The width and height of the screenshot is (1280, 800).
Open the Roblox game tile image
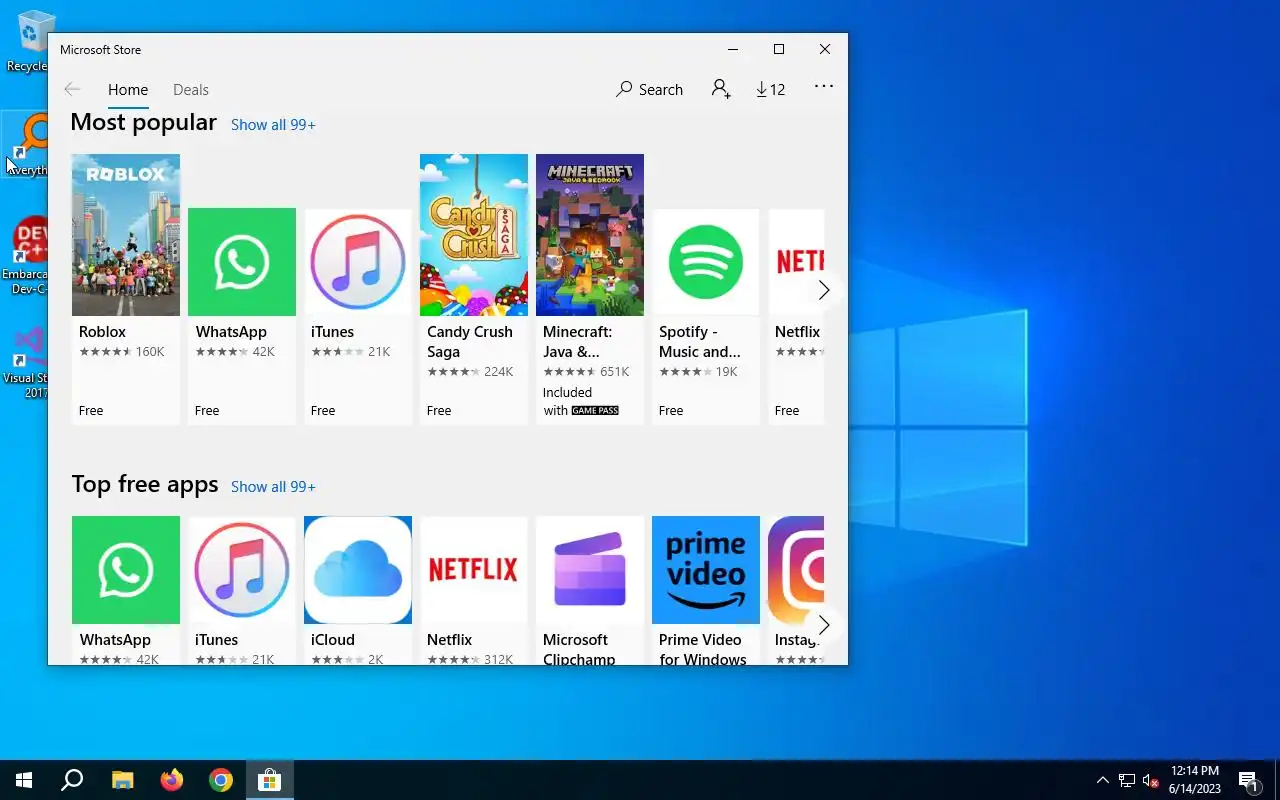tap(126, 235)
